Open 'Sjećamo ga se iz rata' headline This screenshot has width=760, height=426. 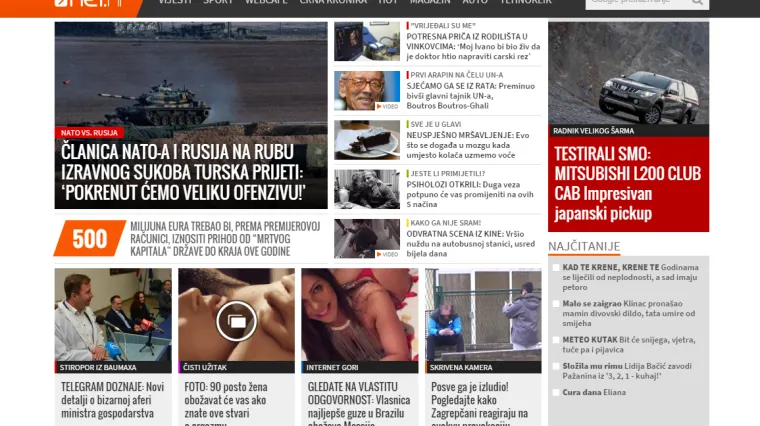coord(471,96)
